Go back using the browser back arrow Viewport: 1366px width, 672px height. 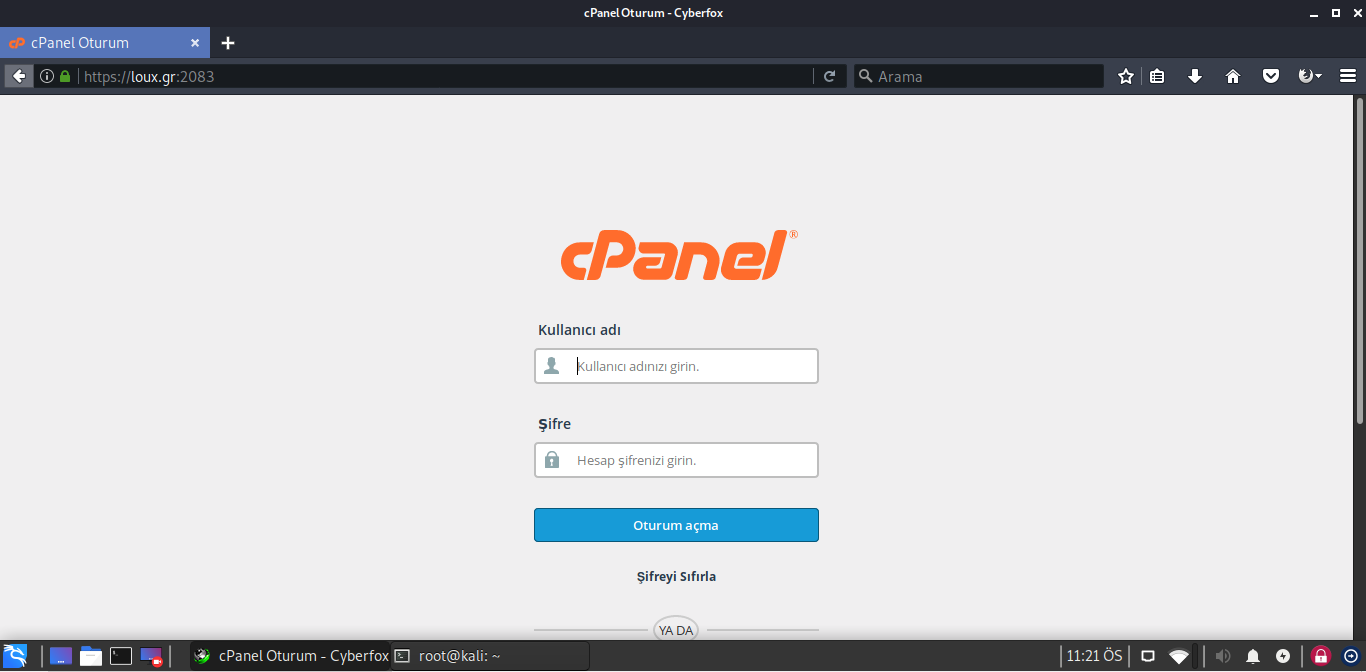coord(19,76)
